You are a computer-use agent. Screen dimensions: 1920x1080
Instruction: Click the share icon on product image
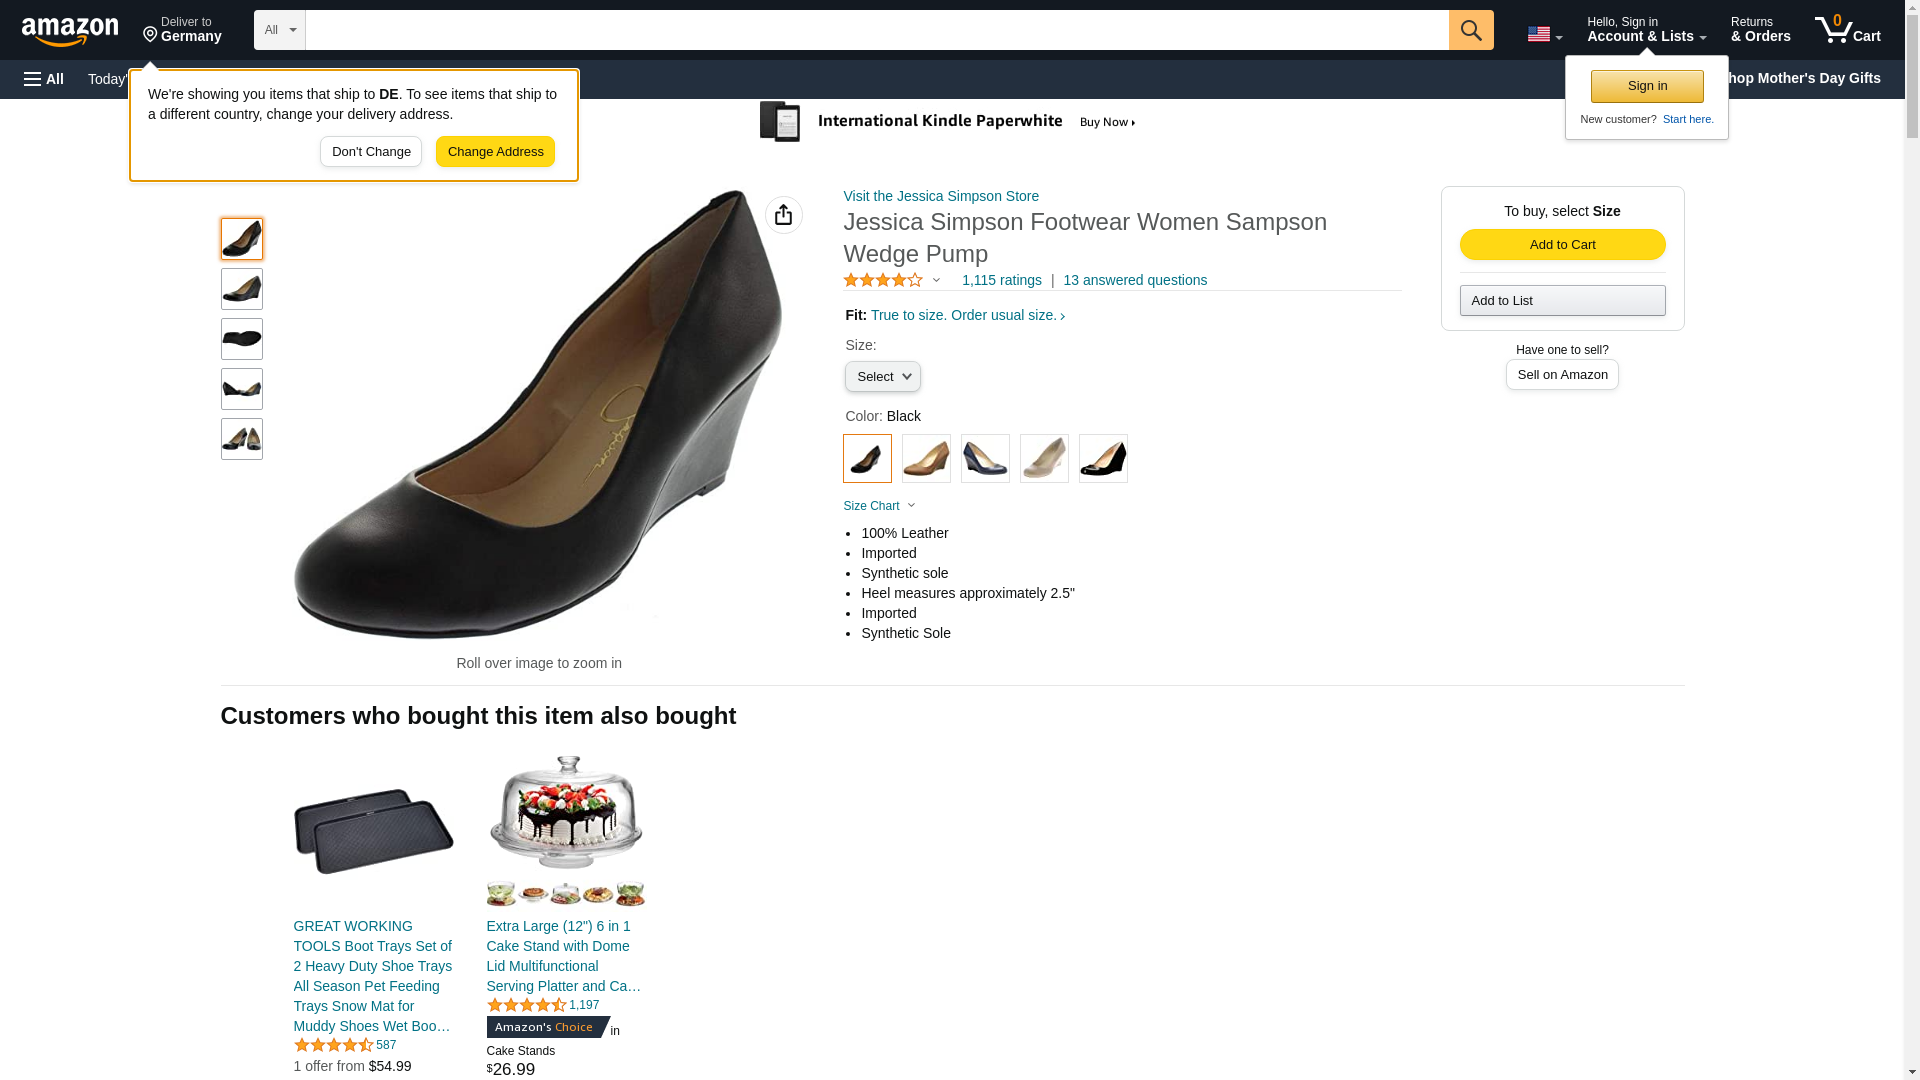tap(783, 215)
